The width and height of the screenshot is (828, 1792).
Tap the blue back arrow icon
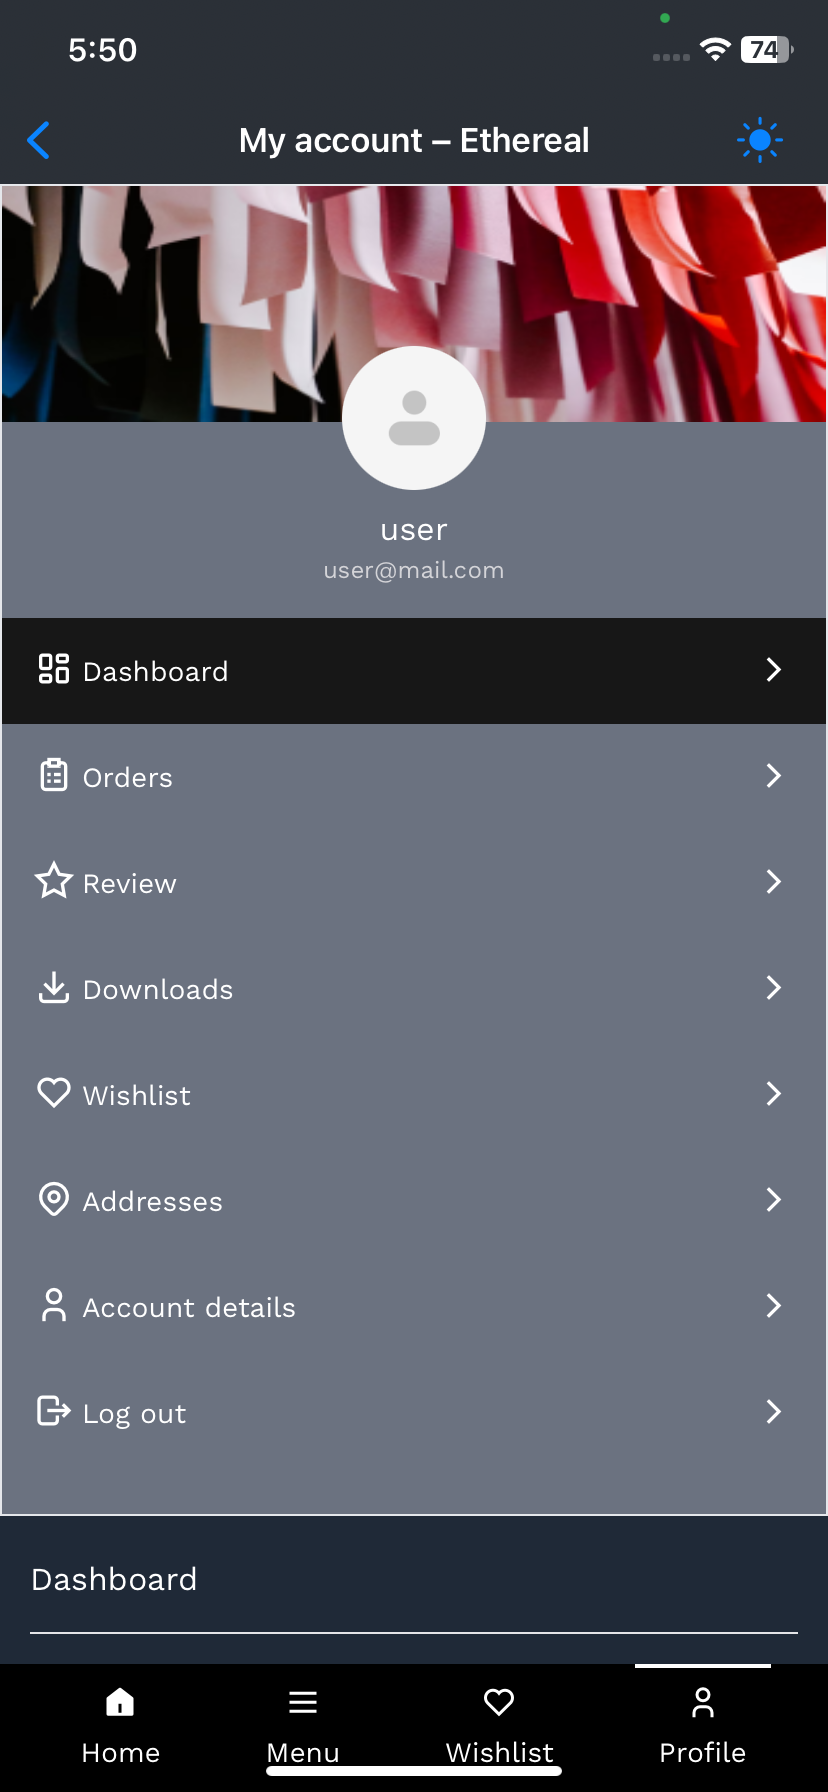[38, 141]
